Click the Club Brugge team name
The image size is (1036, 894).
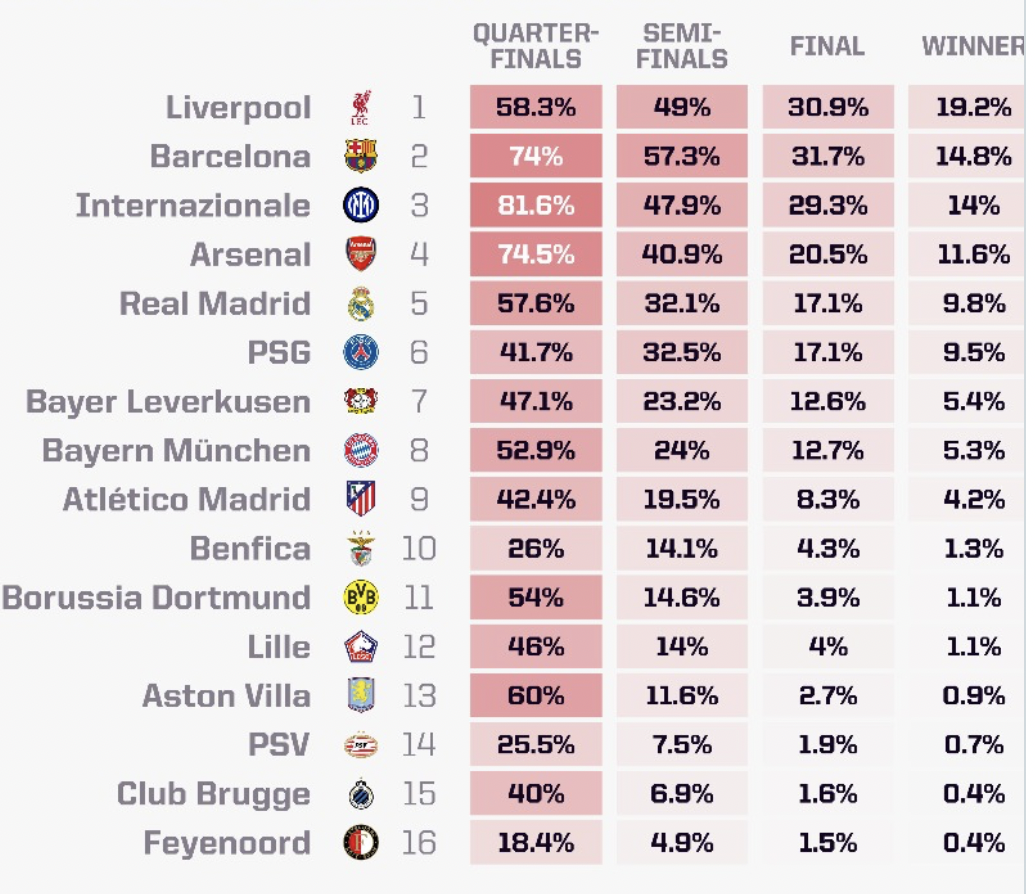coord(214,793)
